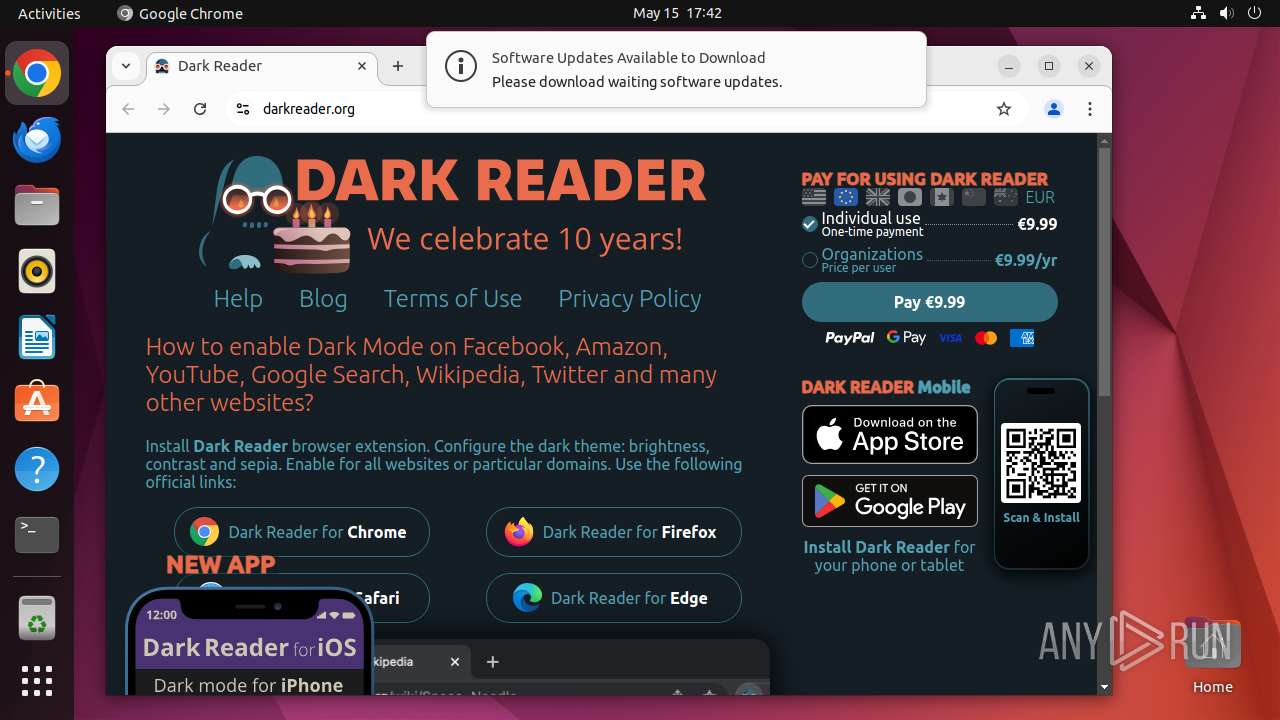The image size is (1280, 720).
Task: Click the 'Install Dark Reader for your phone' text
Action: coord(889,556)
